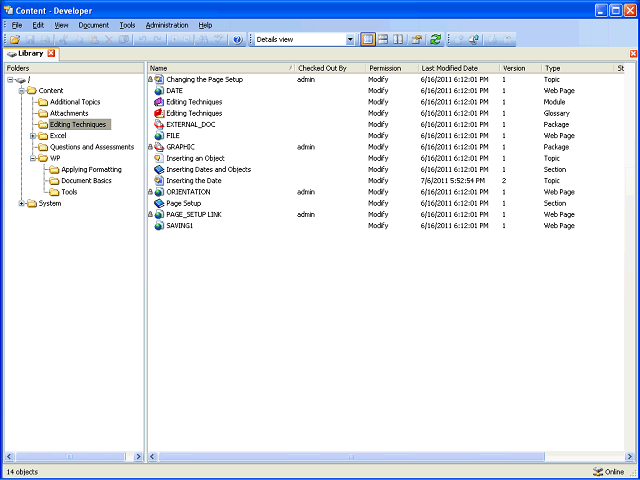This screenshot has width=640, height=480.
Task: Click the lock icon beside GRAPHIC
Action: [150, 147]
